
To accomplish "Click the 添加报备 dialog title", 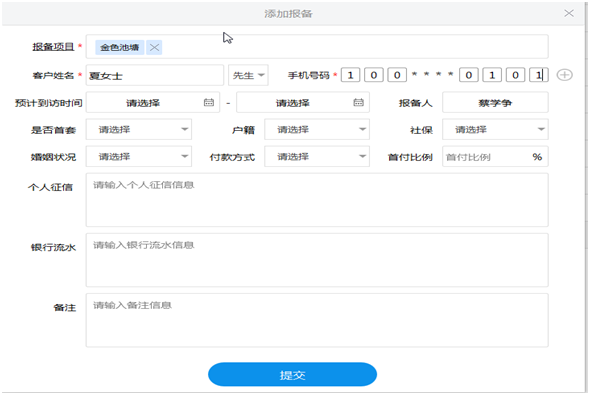I will (288, 14).
